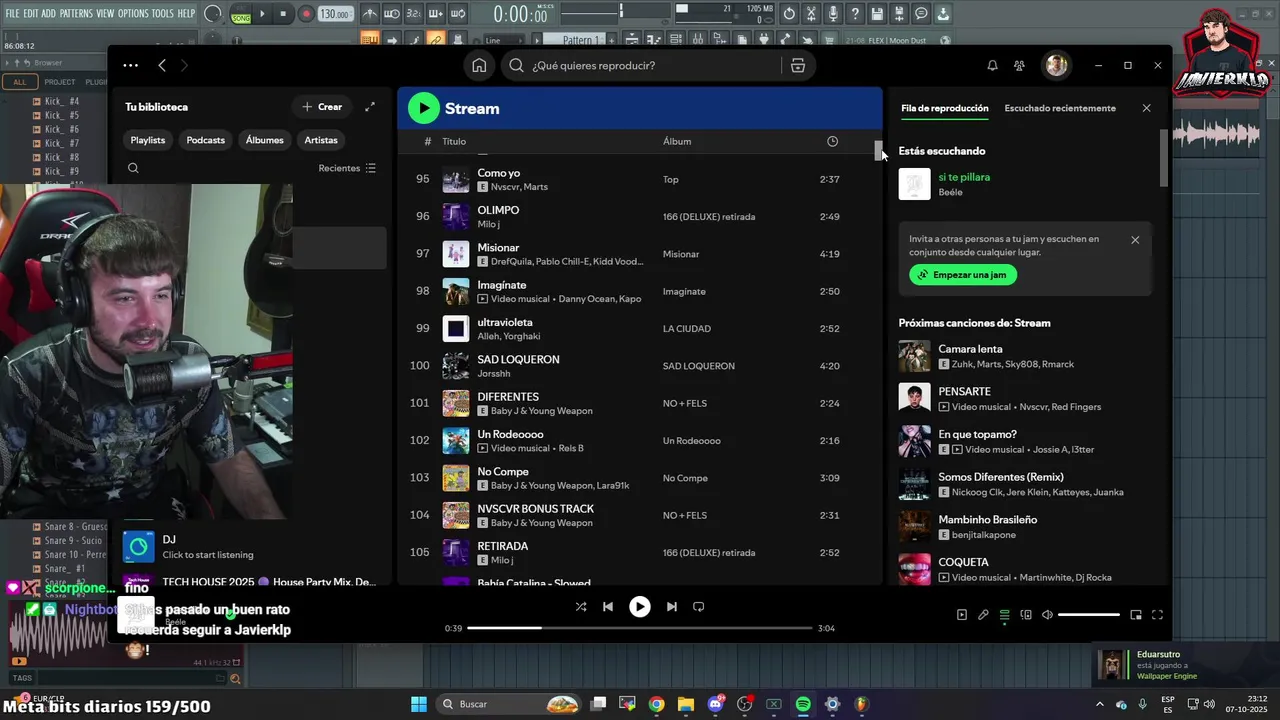
Task: Toggle repeat in Spotify player
Action: tap(699, 606)
